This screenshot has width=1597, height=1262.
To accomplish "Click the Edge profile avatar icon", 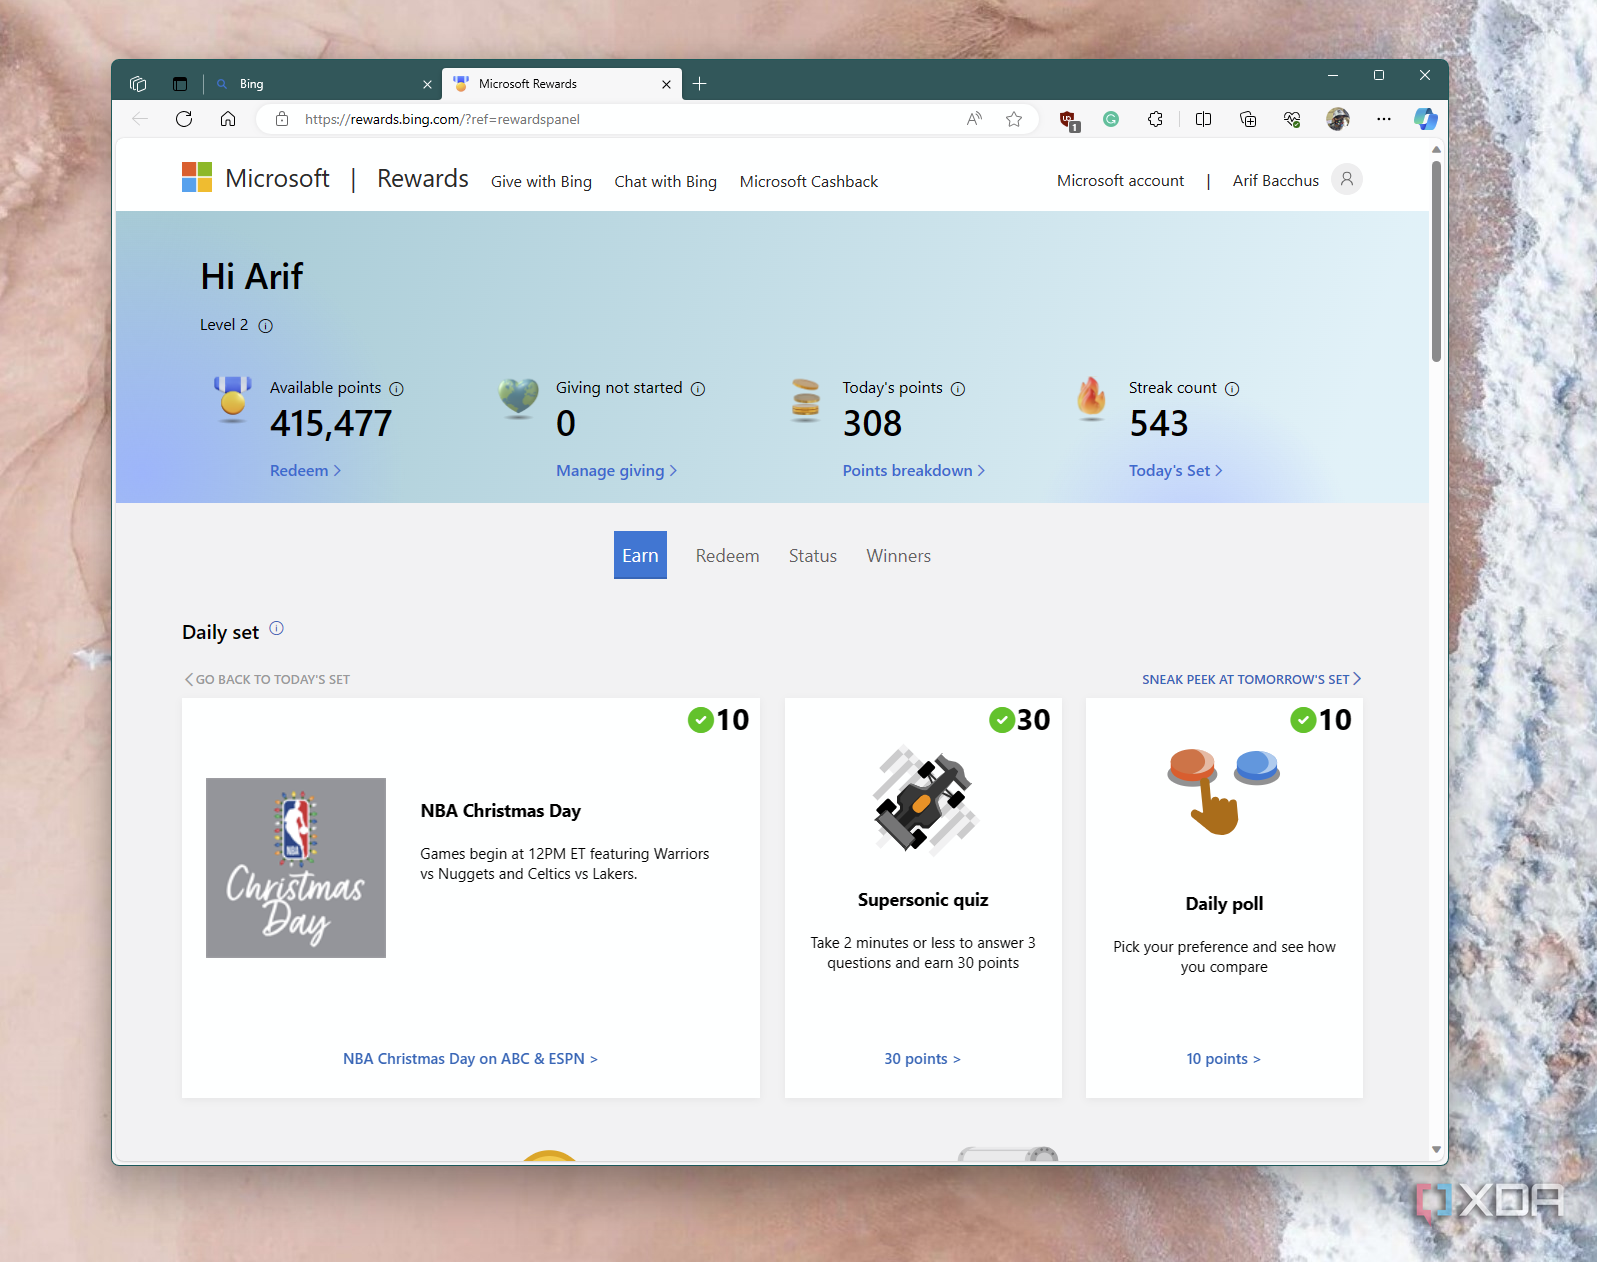I will (x=1338, y=119).
